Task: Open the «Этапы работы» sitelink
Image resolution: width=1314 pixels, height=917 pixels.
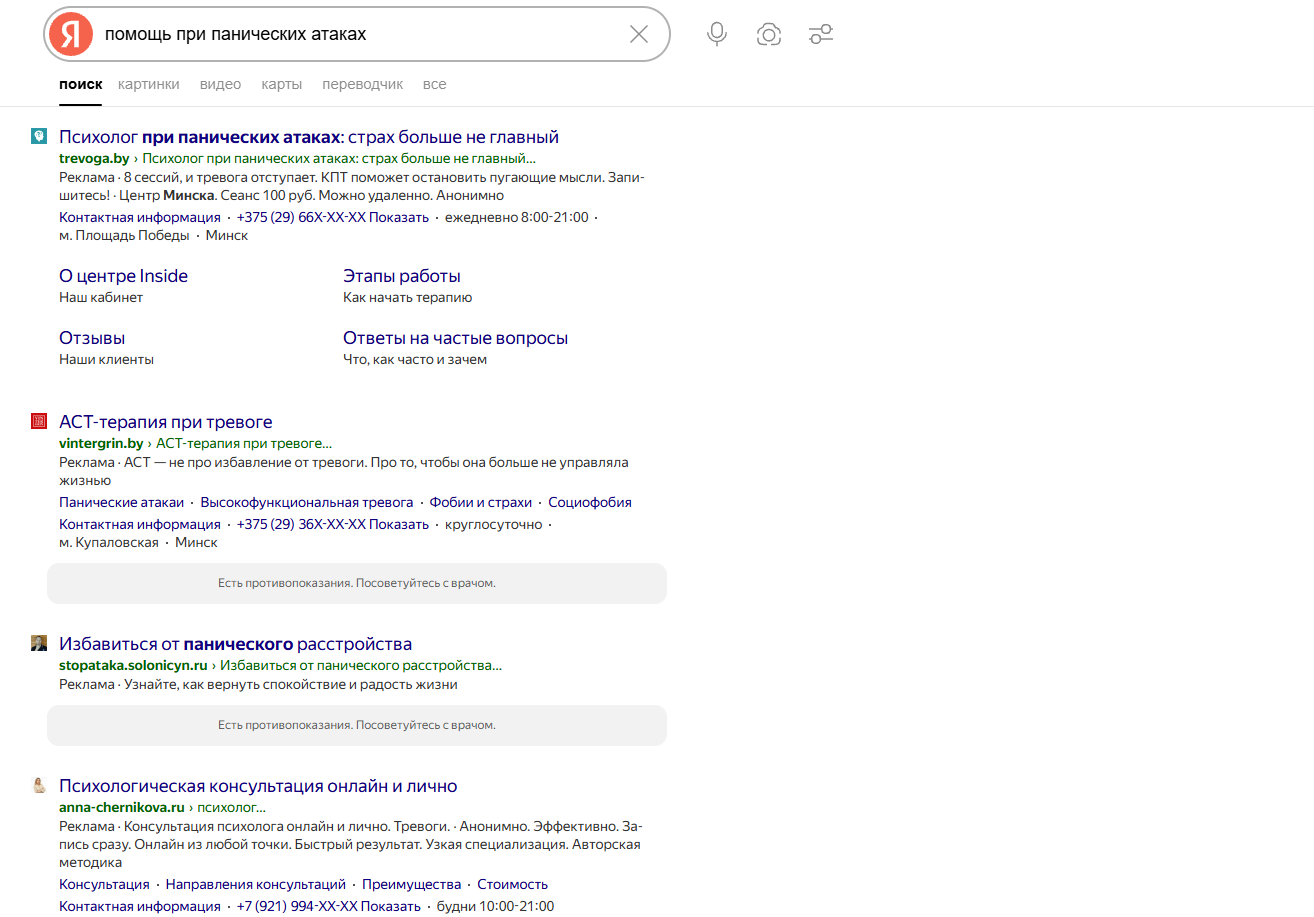Action: point(402,276)
